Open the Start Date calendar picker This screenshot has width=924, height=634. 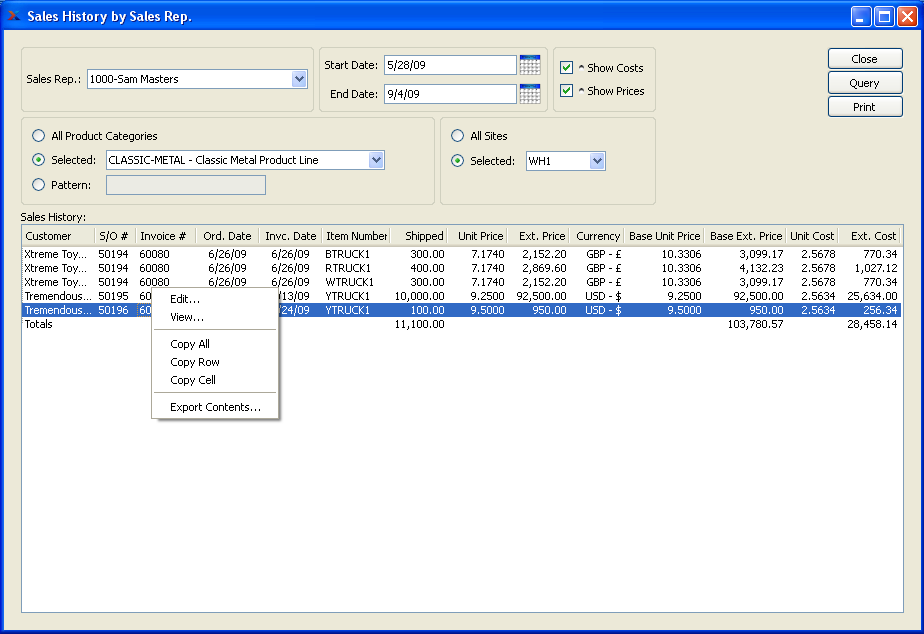[530, 65]
